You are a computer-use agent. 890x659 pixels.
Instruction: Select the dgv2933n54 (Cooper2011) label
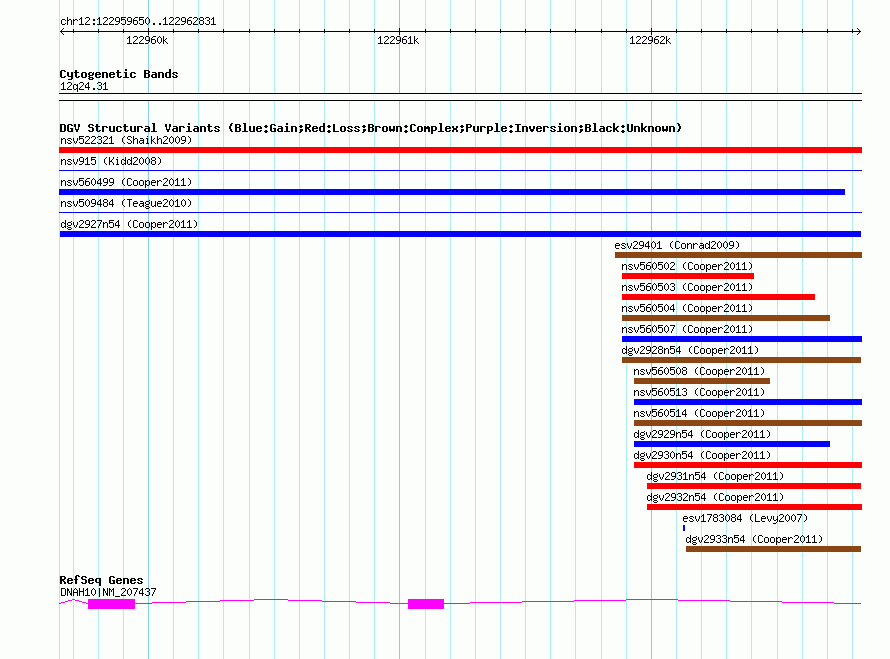pos(754,539)
